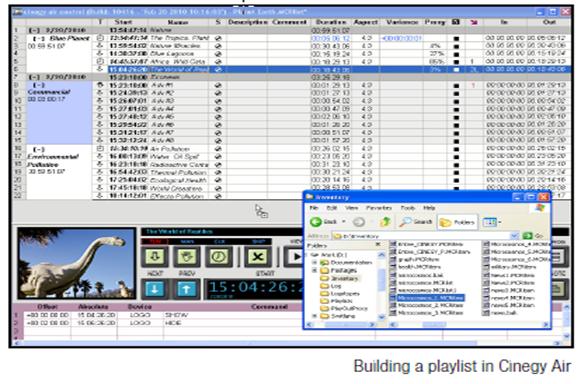Select the Africa Wild Cats playlist row

[x=332, y=62]
